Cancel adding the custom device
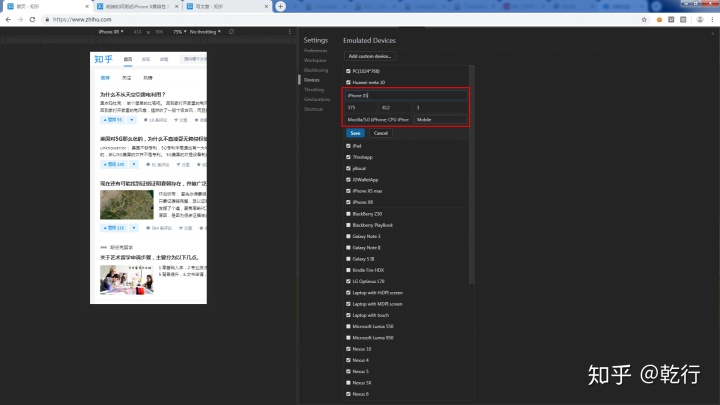 point(381,133)
